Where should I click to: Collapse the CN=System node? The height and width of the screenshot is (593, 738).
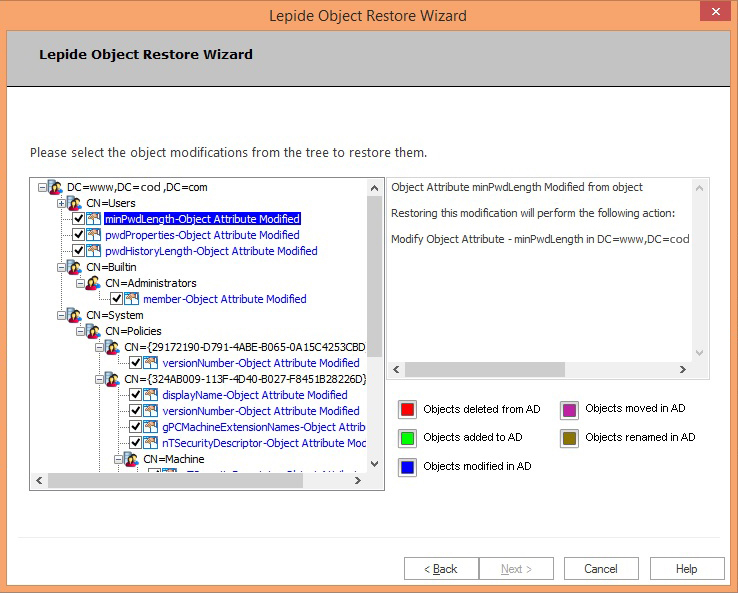[61, 315]
